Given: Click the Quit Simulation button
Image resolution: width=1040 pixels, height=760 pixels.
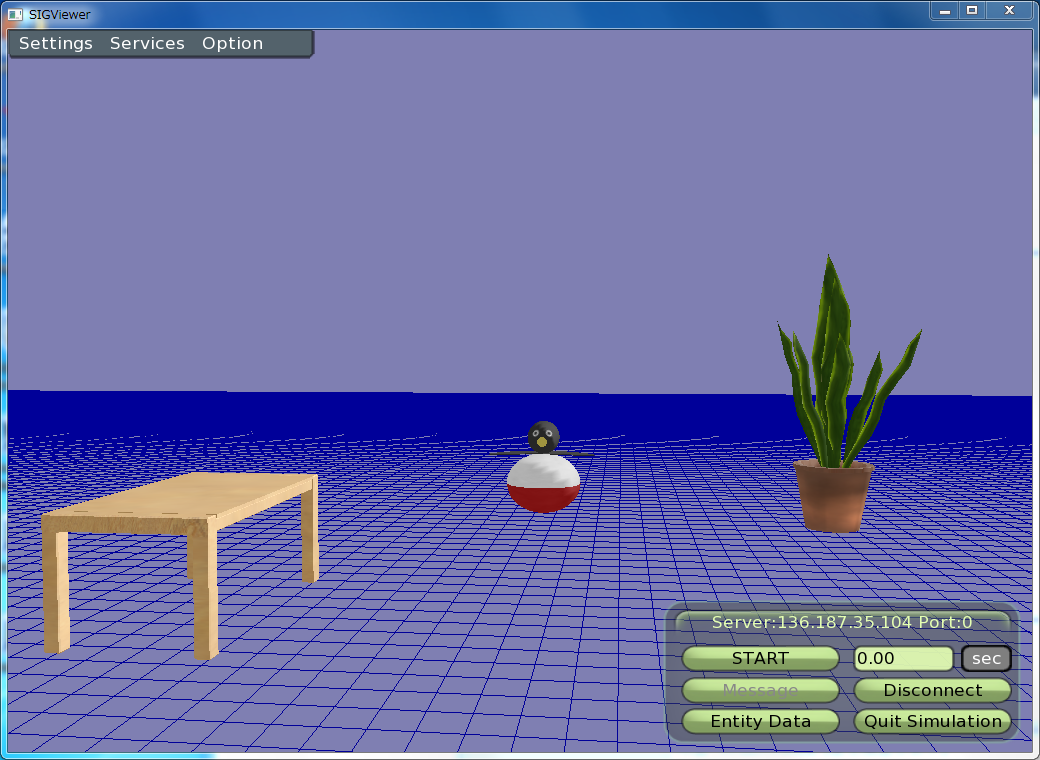Looking at the screenshot, I should [x=932, y=721].
